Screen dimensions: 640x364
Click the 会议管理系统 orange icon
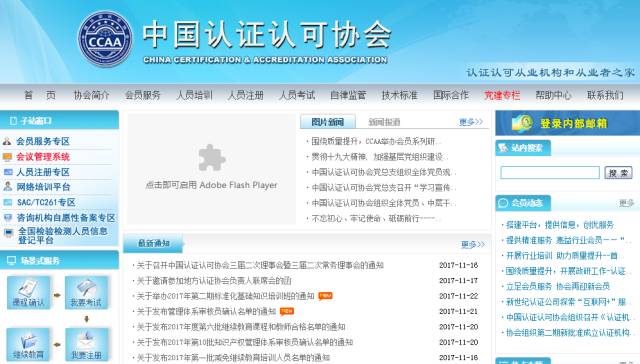click(7, 157)
